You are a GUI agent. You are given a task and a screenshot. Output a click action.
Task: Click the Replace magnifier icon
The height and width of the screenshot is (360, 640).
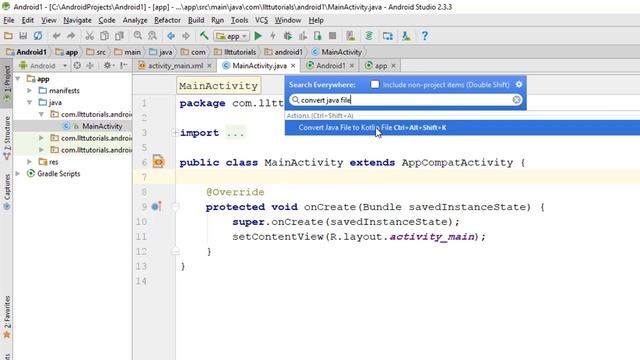(152, 36)
